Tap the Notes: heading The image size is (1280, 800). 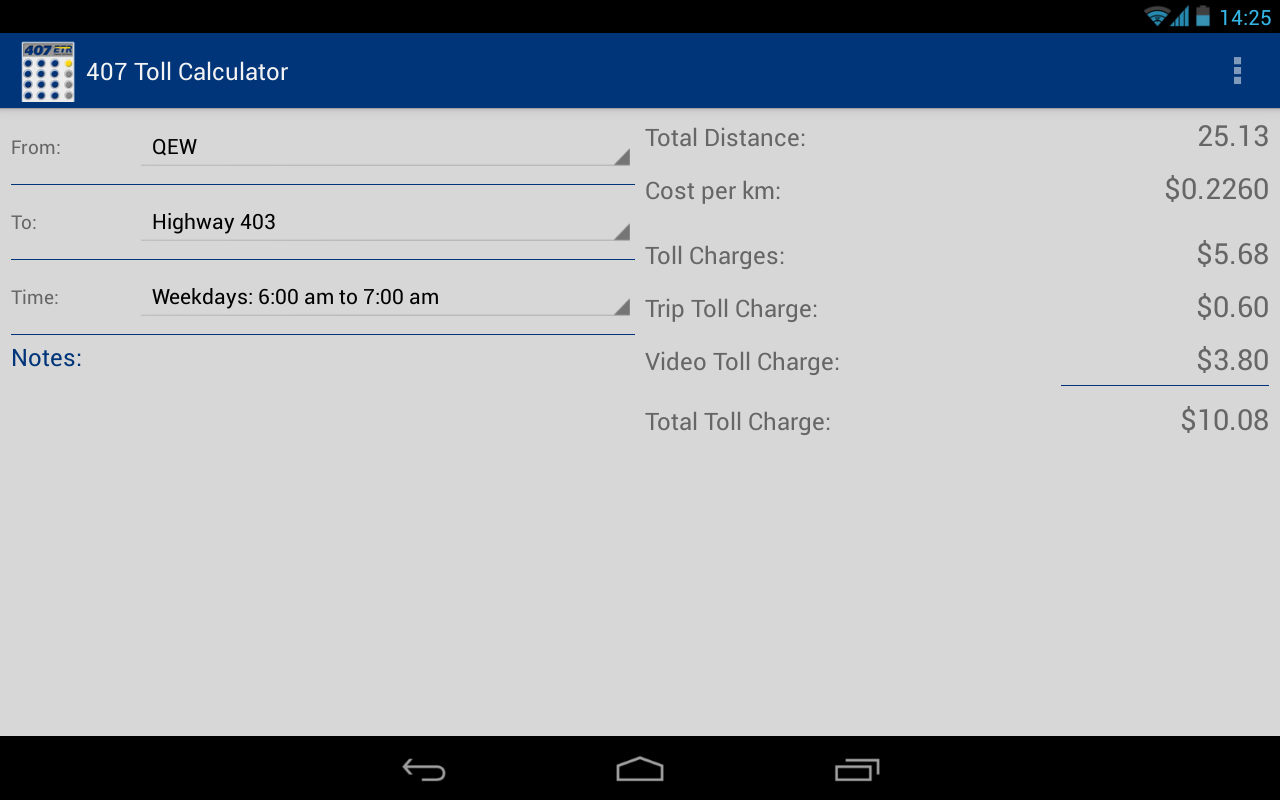(x=47, y=358)
